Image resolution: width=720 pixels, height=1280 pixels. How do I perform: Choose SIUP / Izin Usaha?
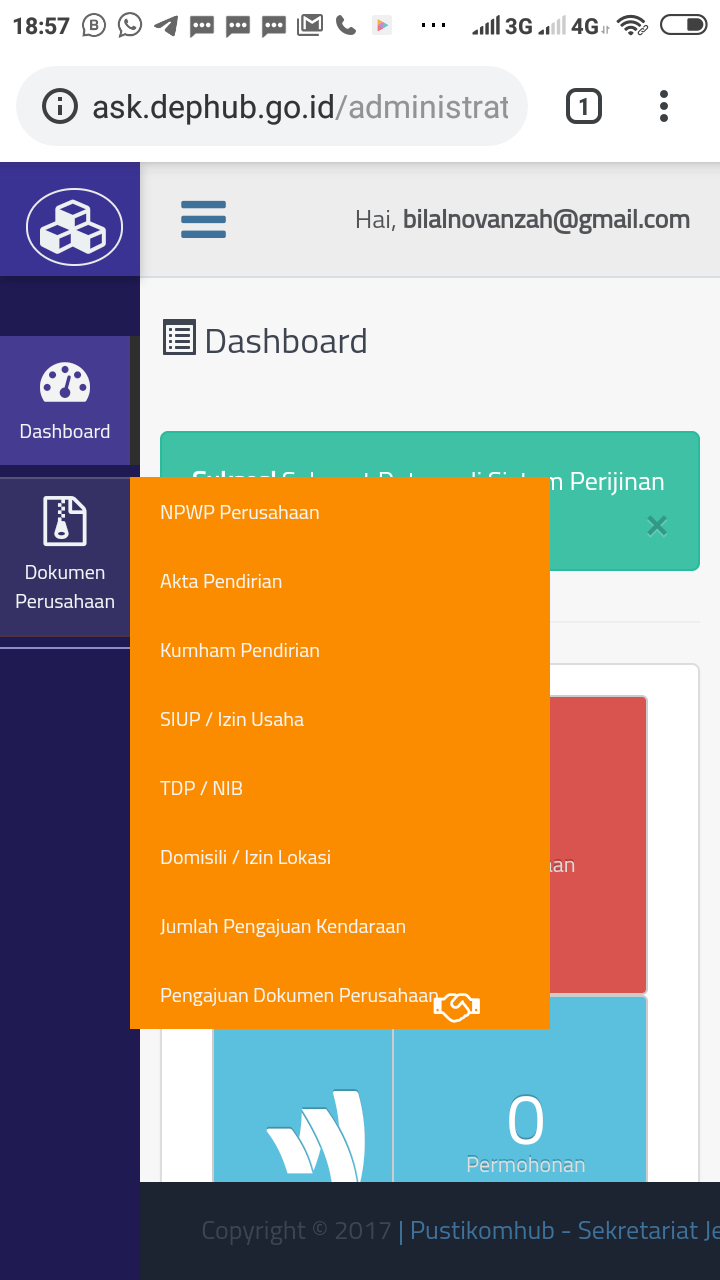click(x=232, y=720)
